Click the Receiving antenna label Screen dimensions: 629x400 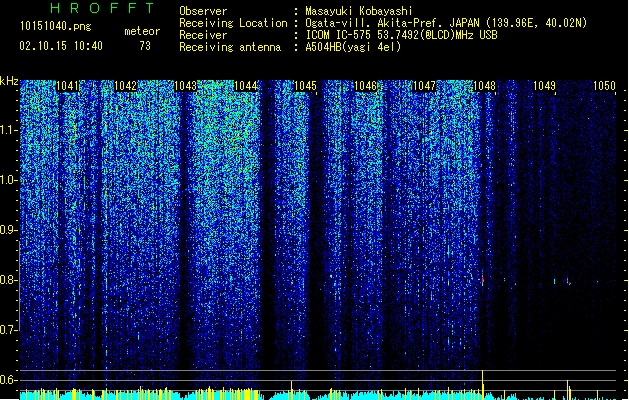coord(230,47)
